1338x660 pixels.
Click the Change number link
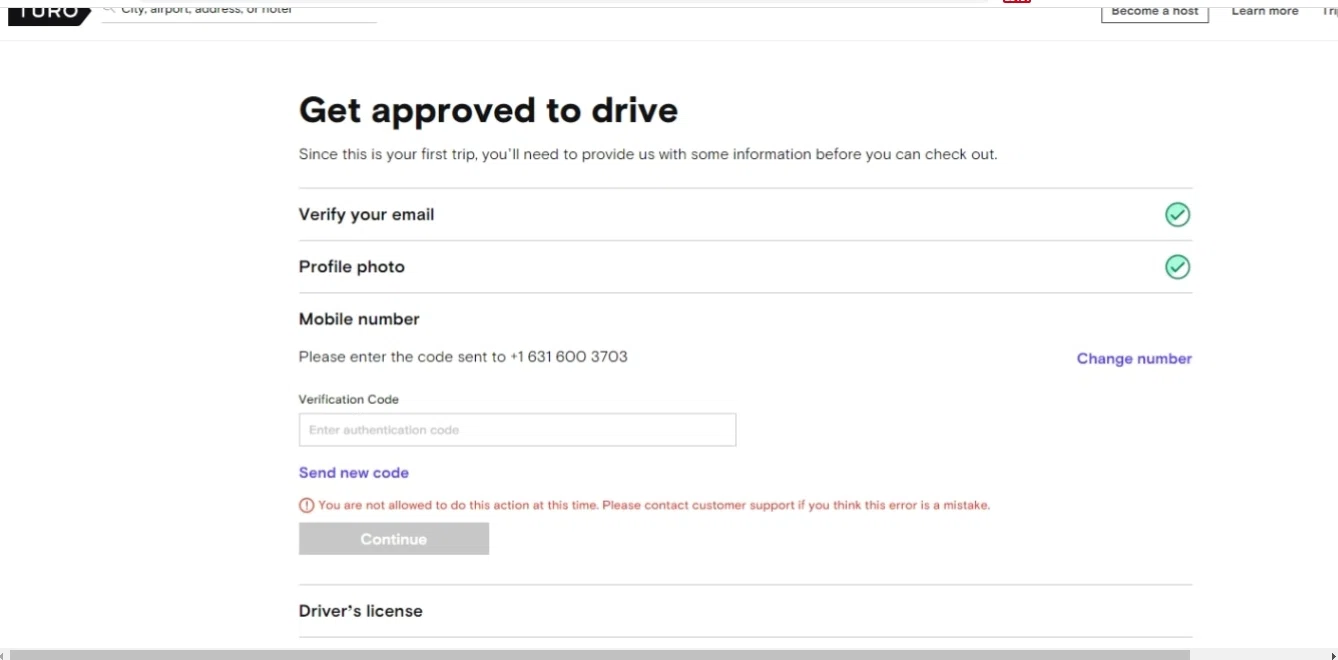[x=1134, y=359]
